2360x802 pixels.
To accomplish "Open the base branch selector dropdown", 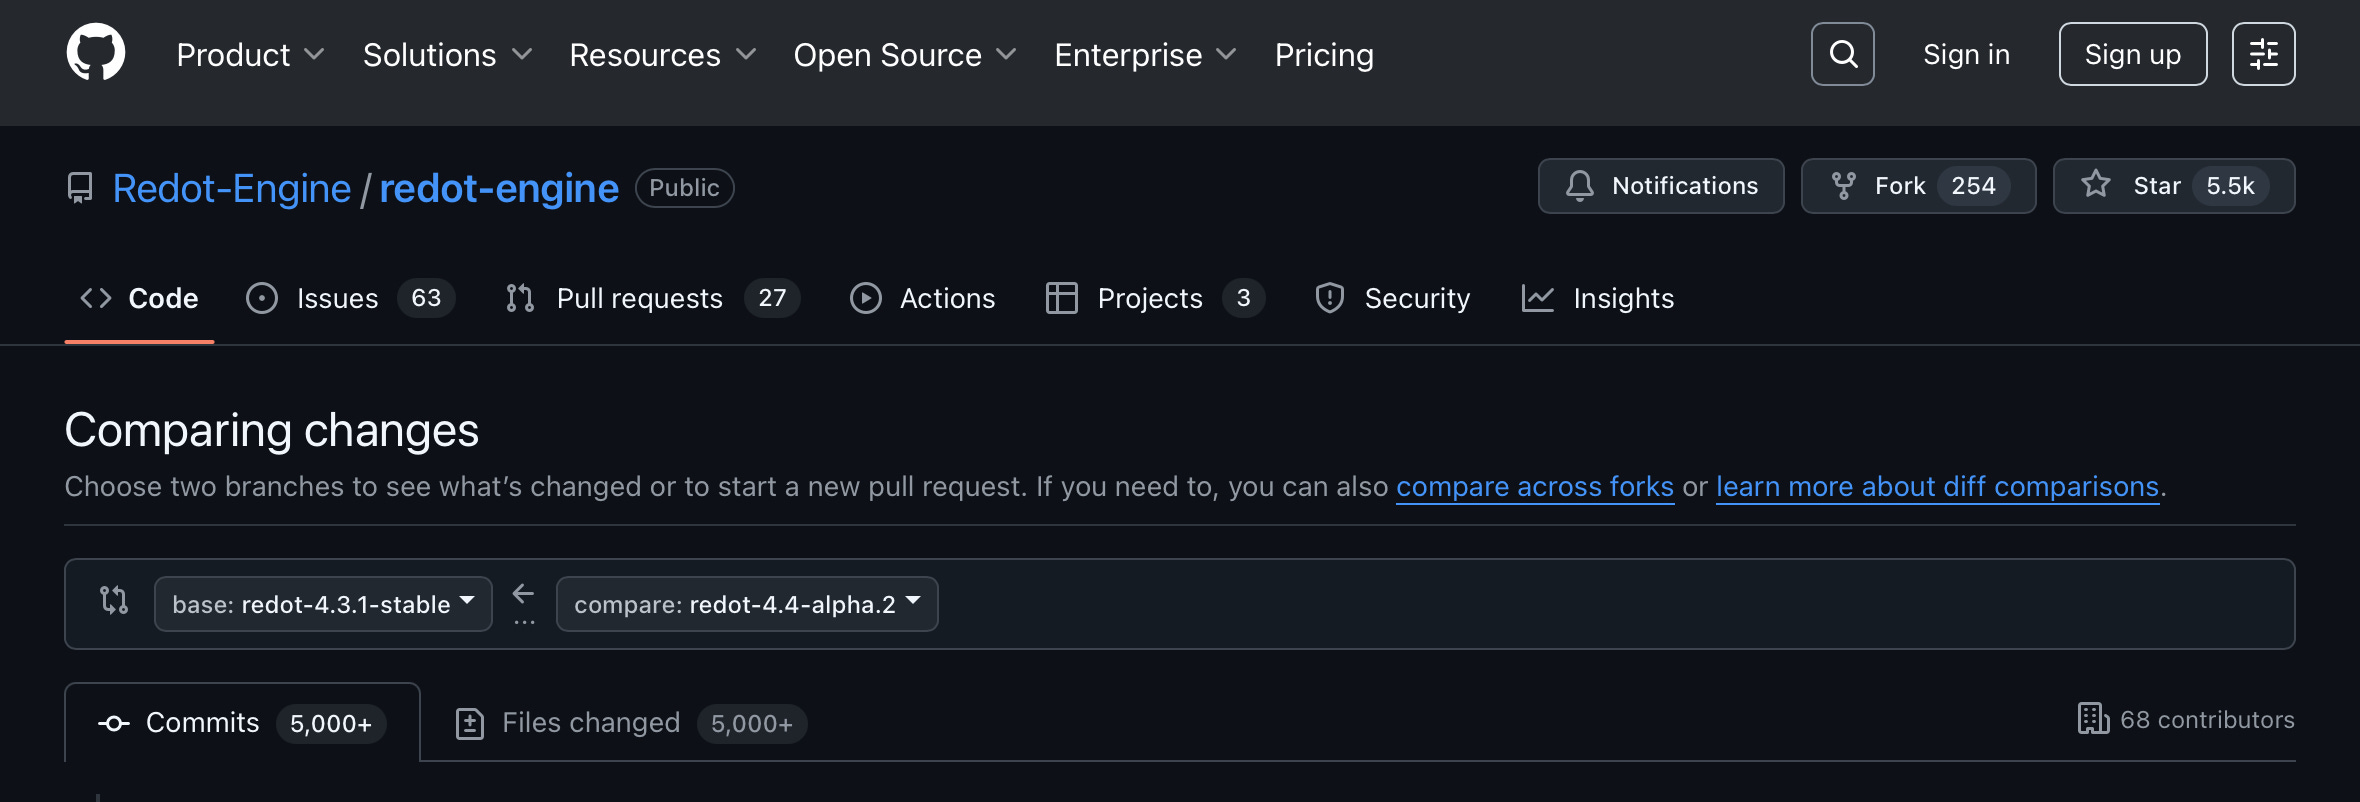I will 323,604.
